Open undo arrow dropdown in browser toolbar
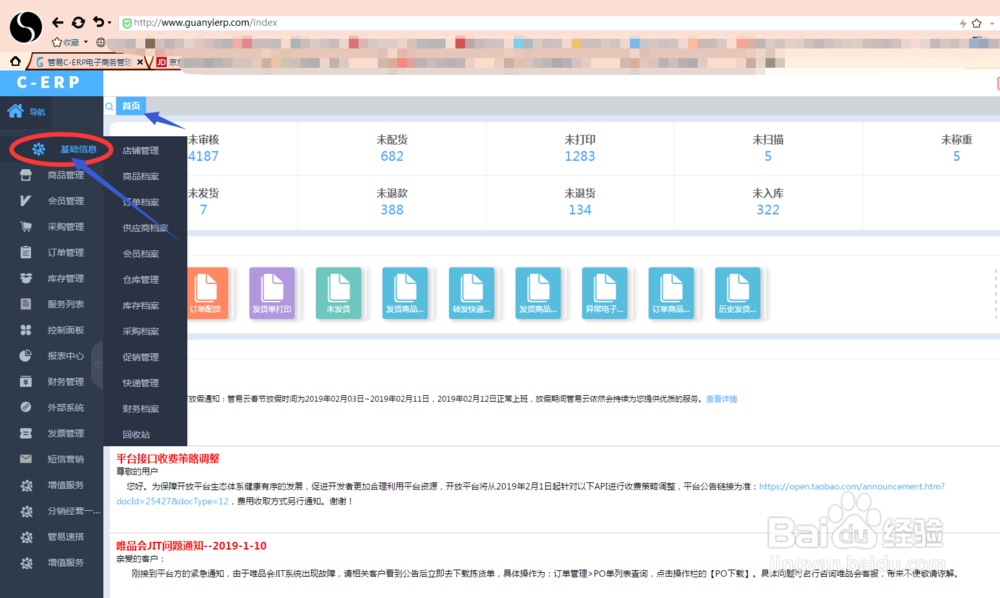 110,23
